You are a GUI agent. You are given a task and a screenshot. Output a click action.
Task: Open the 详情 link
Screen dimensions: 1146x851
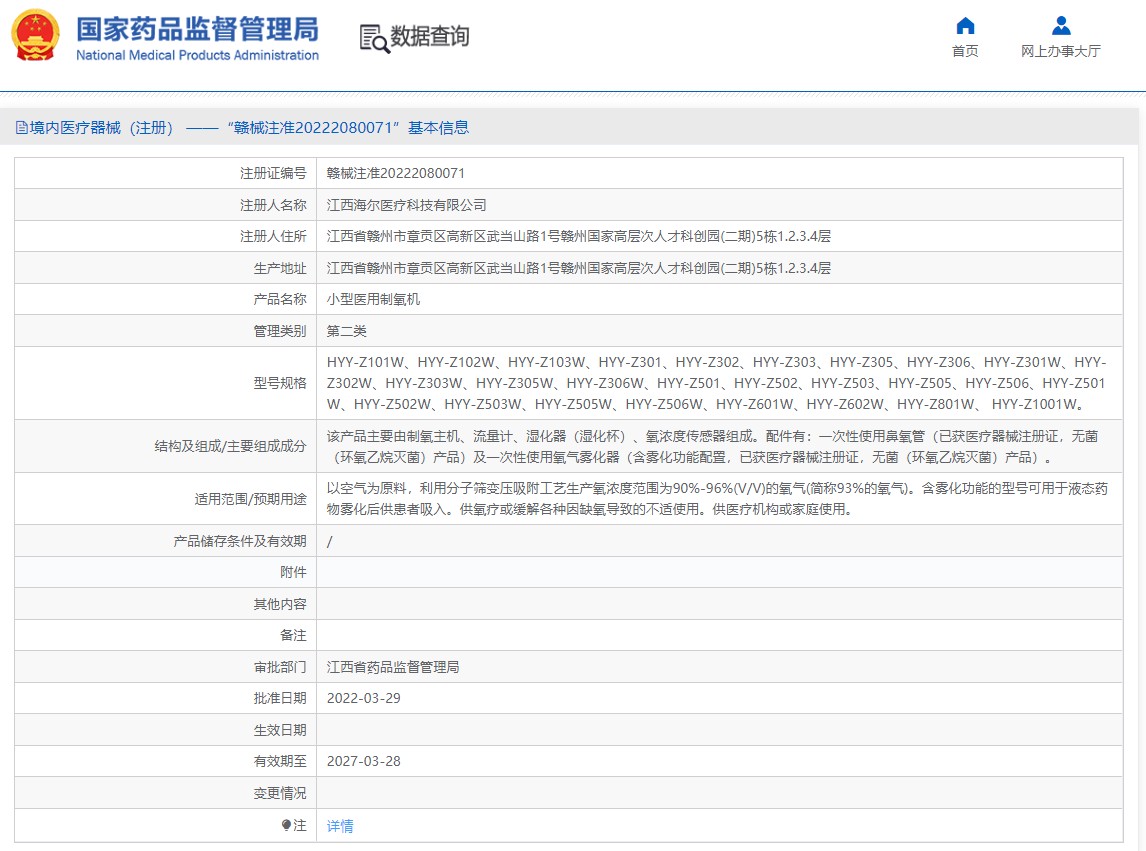pyautogui.click(x=340, y=825)
